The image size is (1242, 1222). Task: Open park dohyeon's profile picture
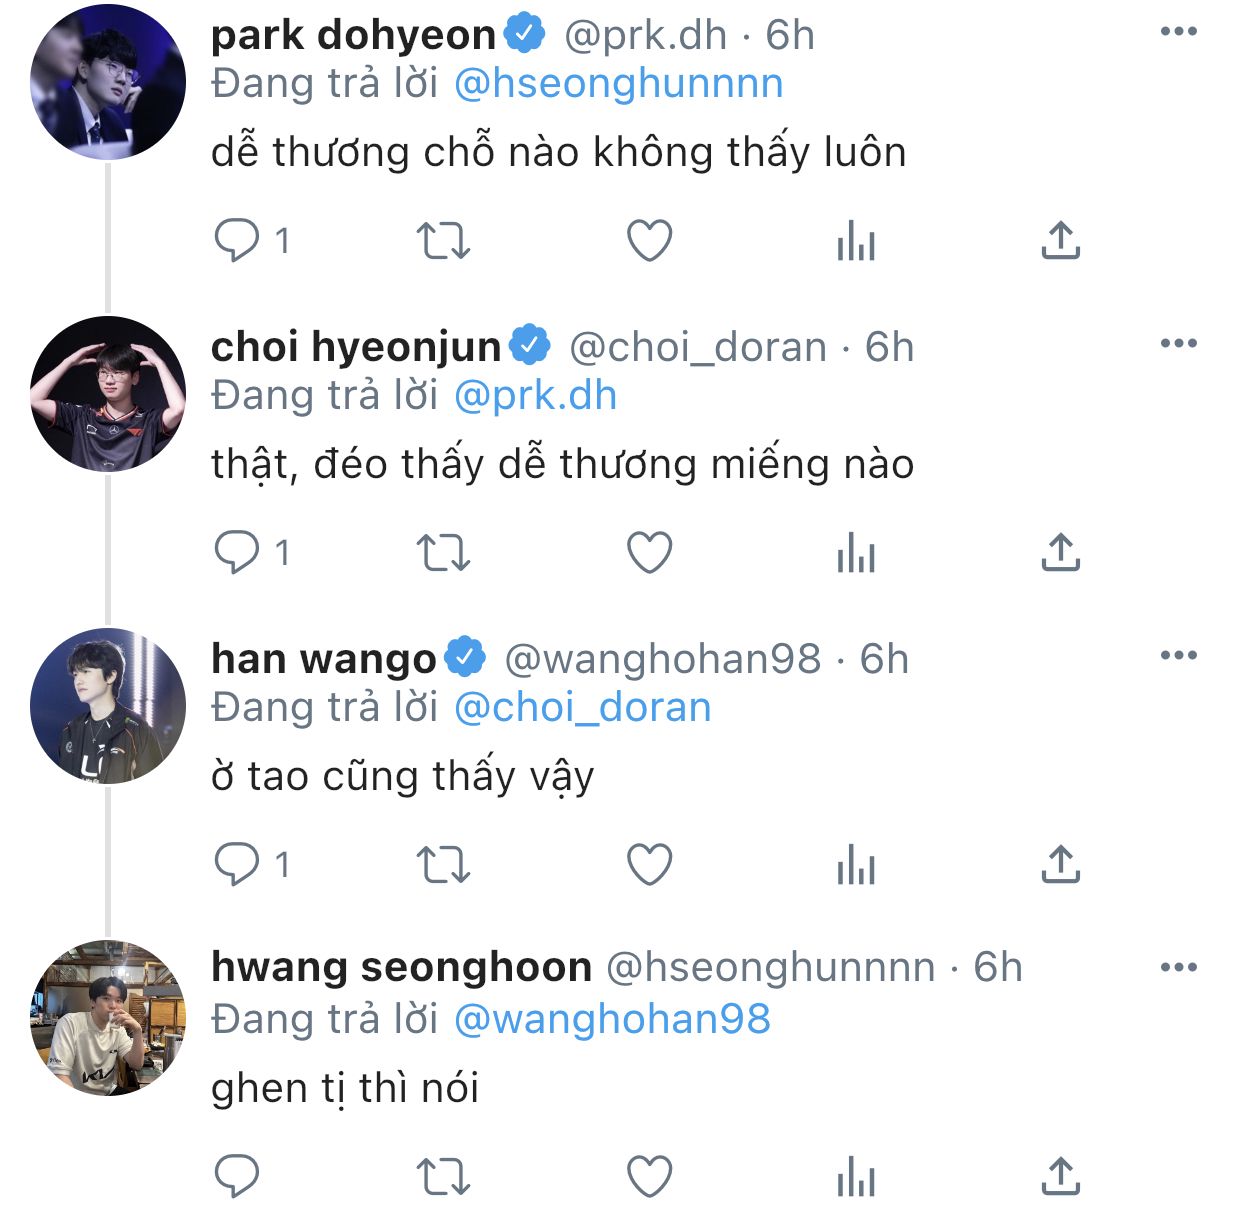pyautogui.click(x=108, y=82)
